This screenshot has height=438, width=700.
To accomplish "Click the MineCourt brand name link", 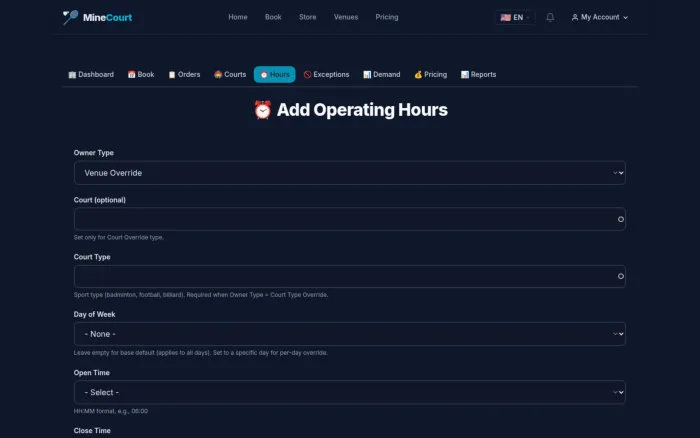I will (107, 17).
